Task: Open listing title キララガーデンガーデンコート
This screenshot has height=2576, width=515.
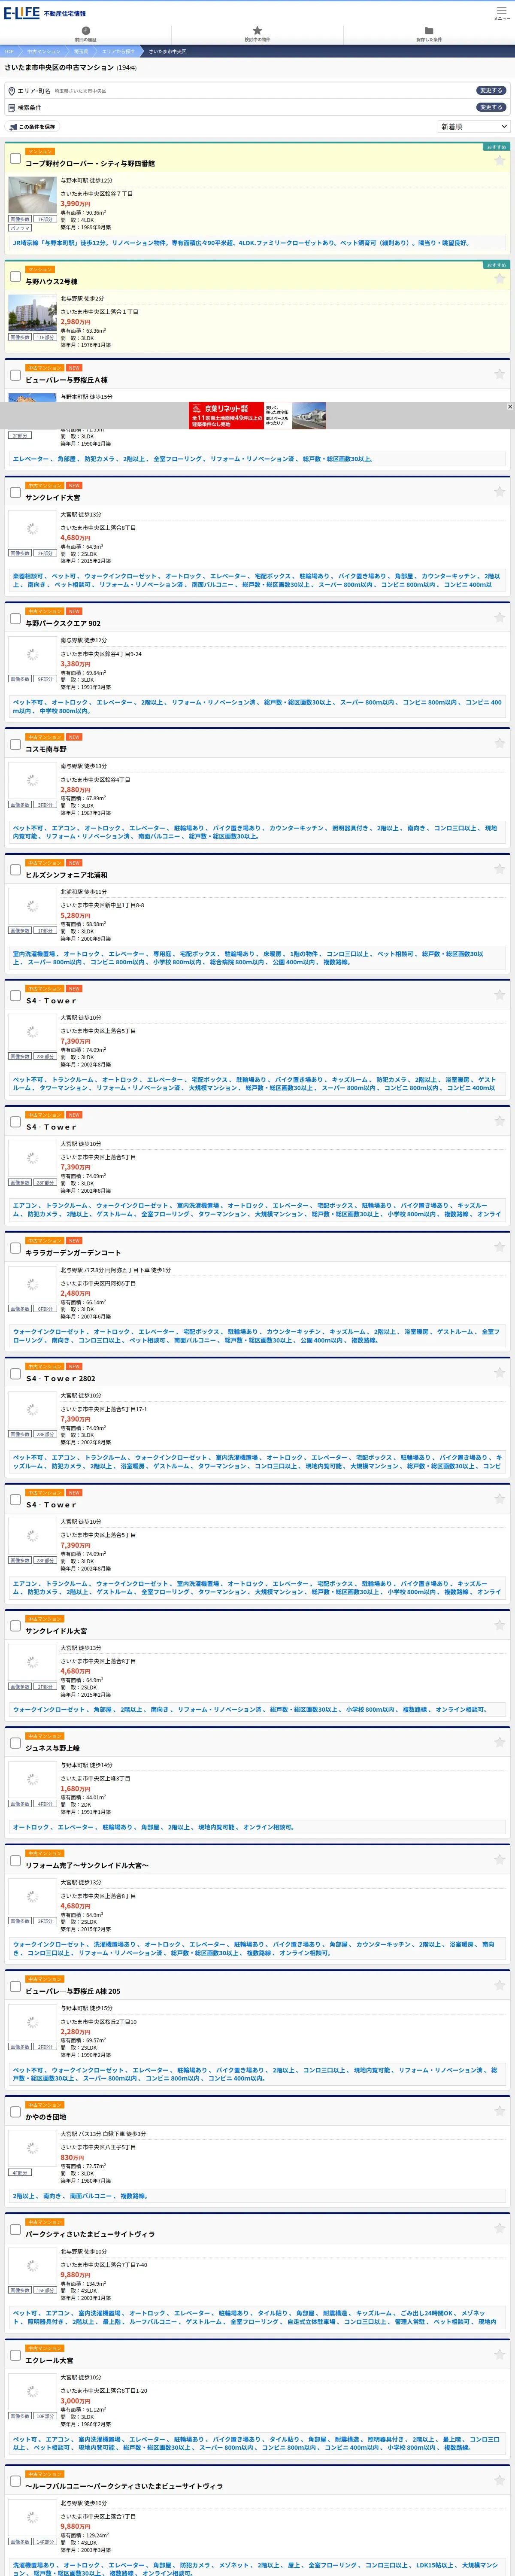Action: [x=73, y=1253]
